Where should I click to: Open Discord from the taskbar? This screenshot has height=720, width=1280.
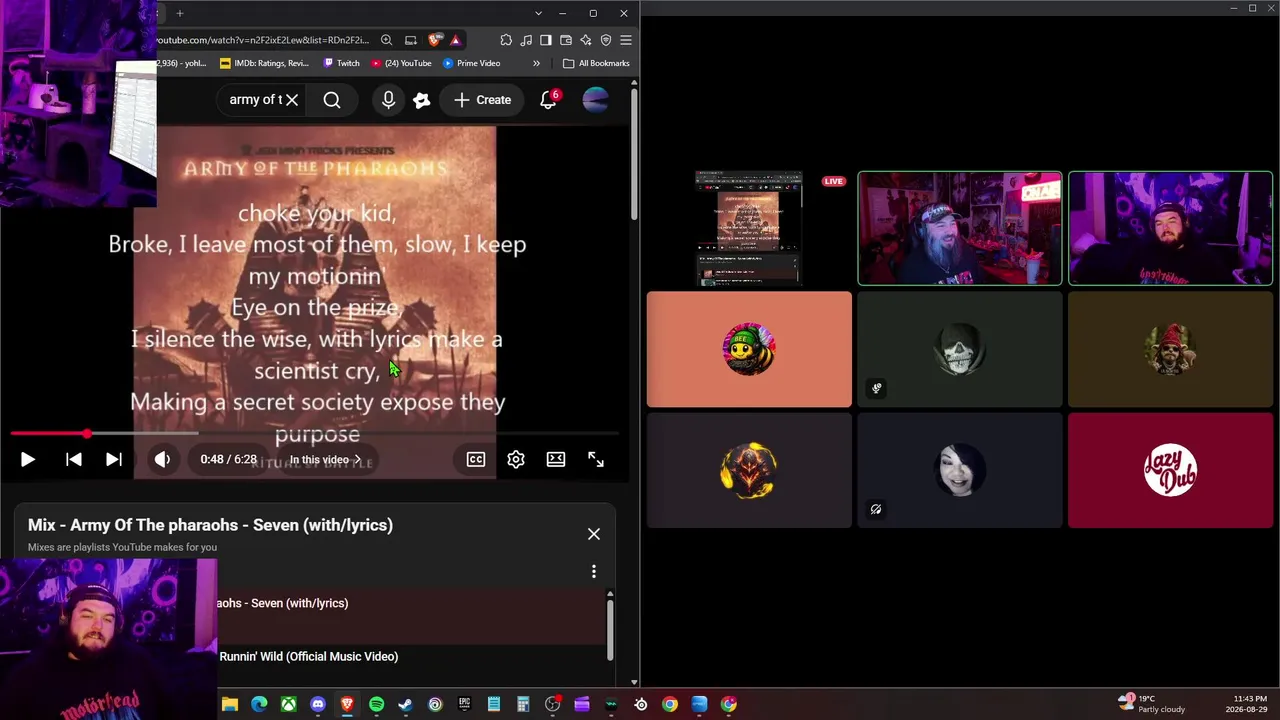pyautogui.click(x=318, y=704)
